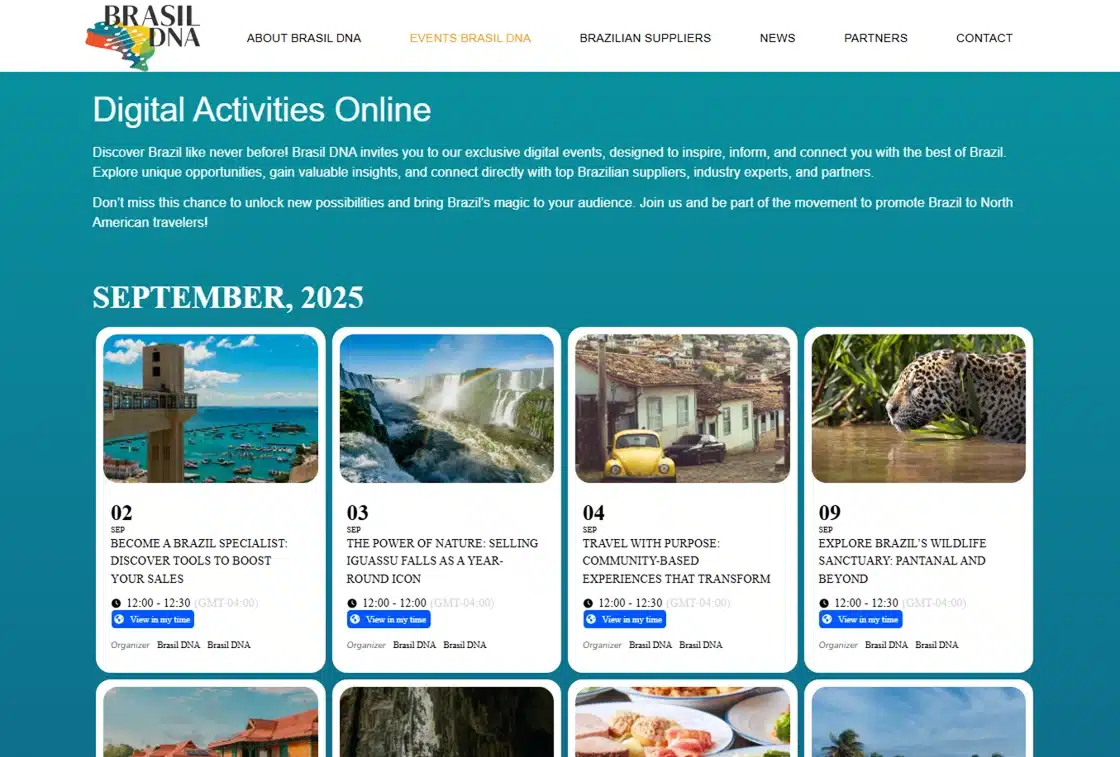Open the Partners page
The width and height of the screenshot is (1120, 757).
pyautogui.click(x=876, y=38)
